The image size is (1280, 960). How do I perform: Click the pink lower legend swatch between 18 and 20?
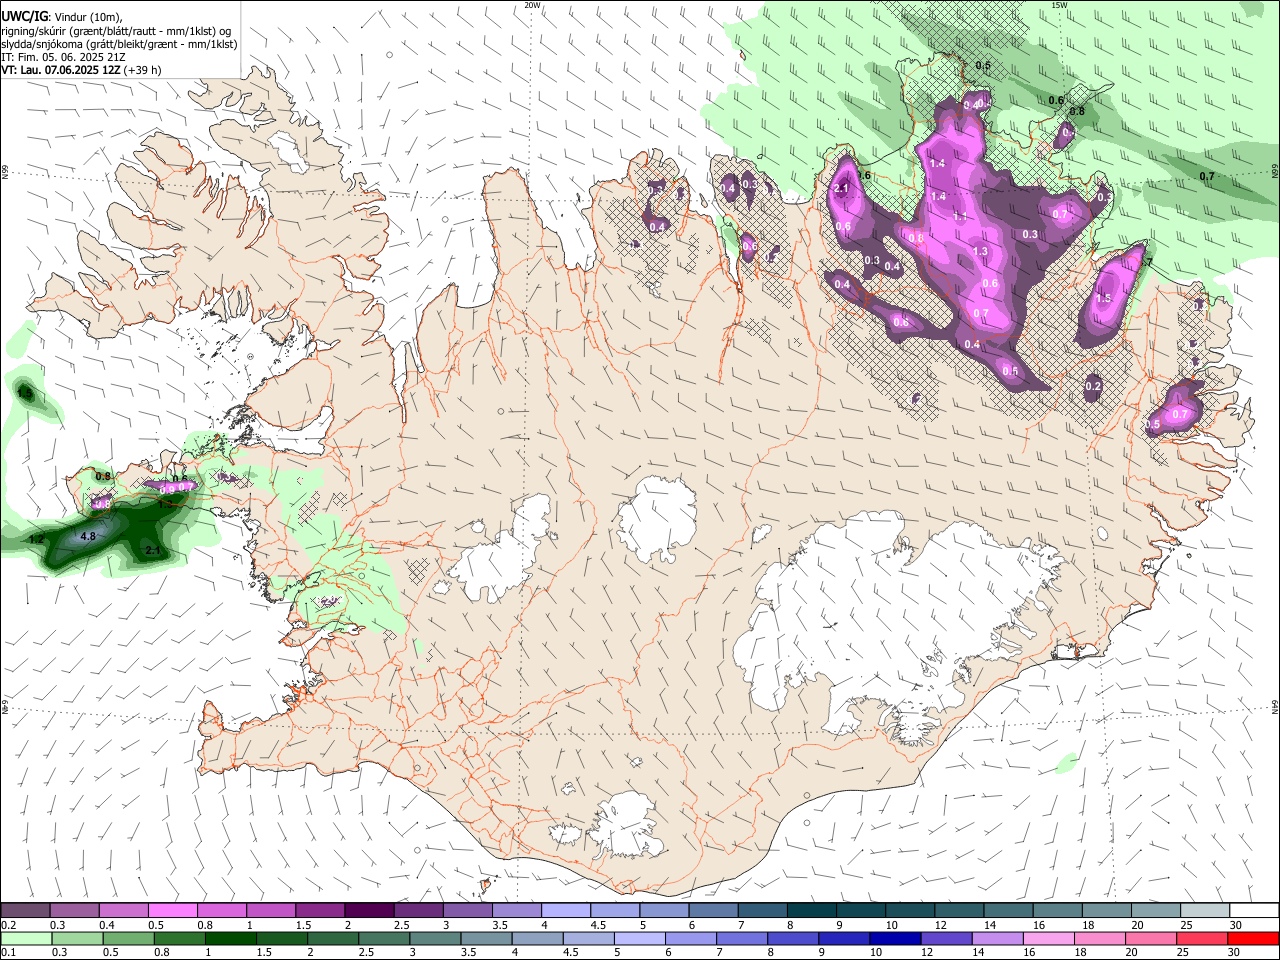click(x=1100, y=938)
